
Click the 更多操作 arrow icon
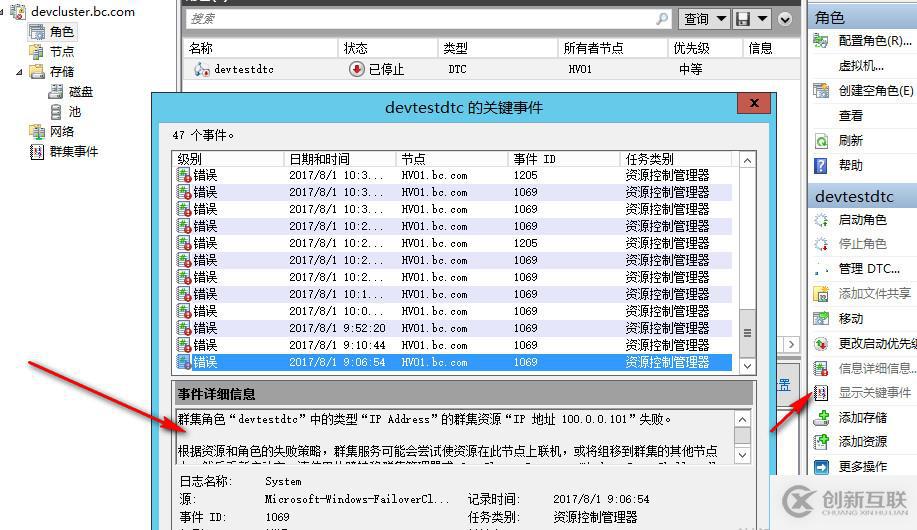point(821,467)
